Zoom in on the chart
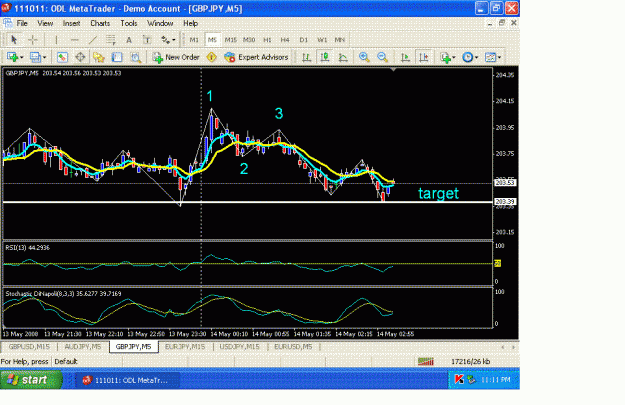The image size is (625, 405). point(364,57)
